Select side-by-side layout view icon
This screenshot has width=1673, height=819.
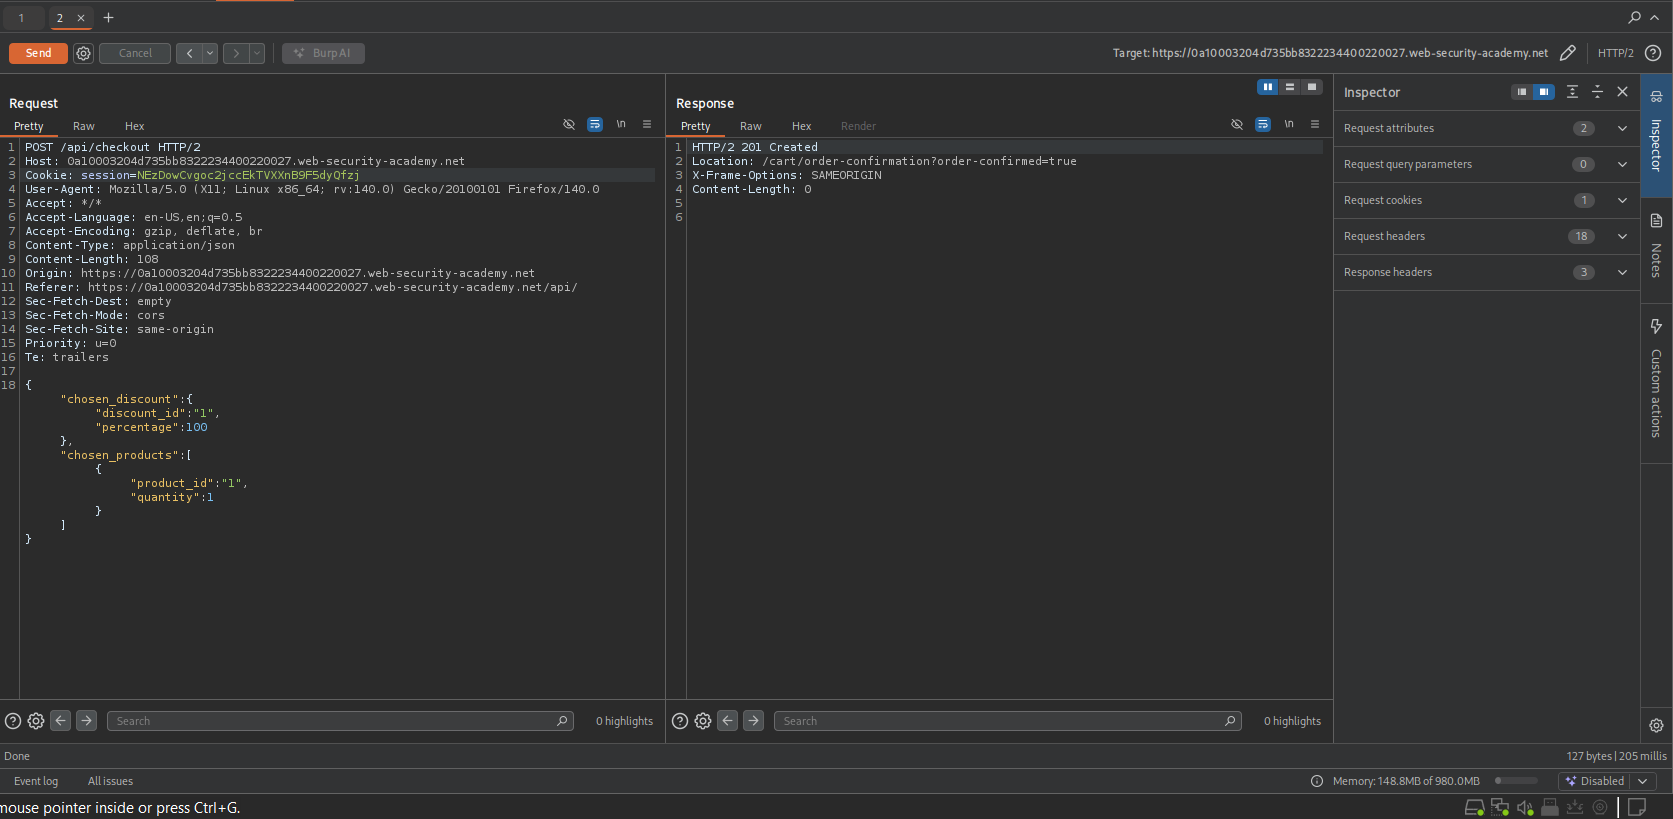[x=1267, y=87]
